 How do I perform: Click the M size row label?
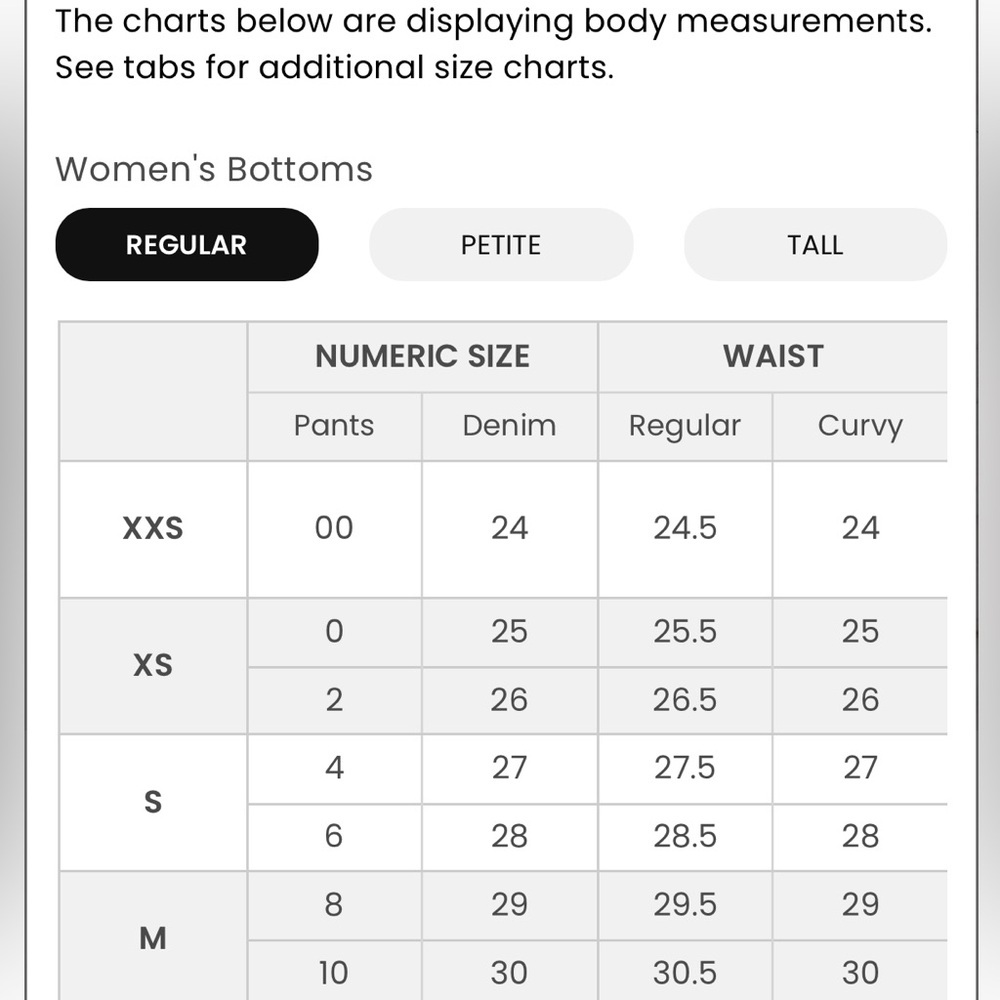pyautogui.click(x=153, y=936)
